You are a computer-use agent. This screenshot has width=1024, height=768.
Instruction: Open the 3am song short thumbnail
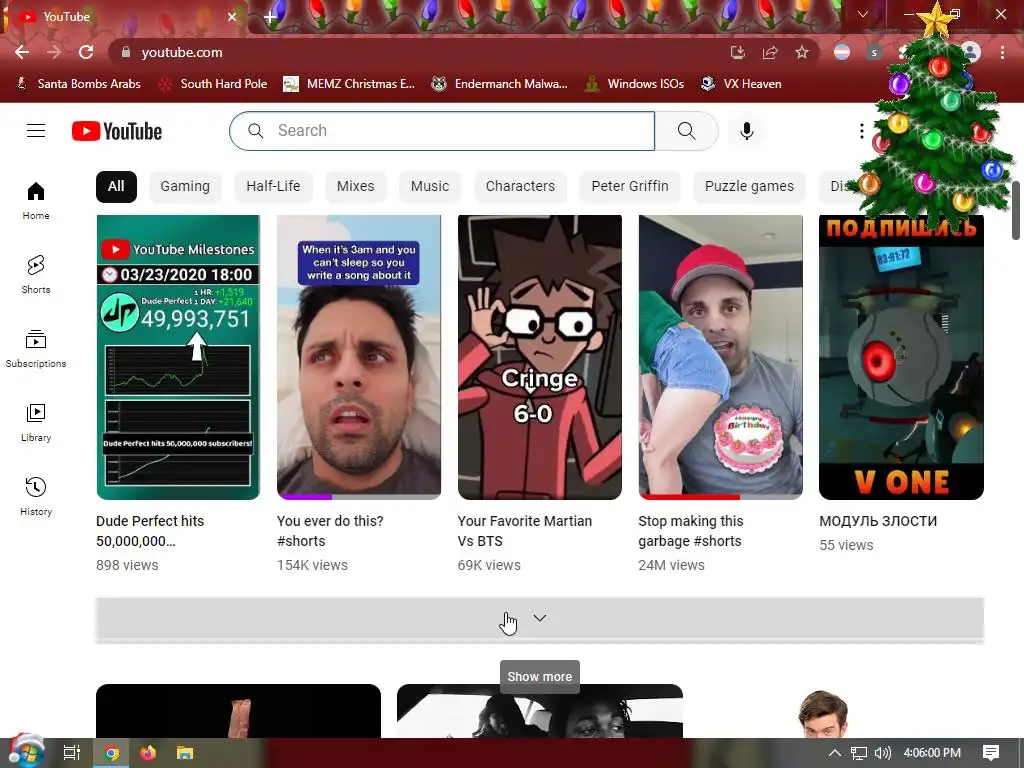click(x=359, y=357)
